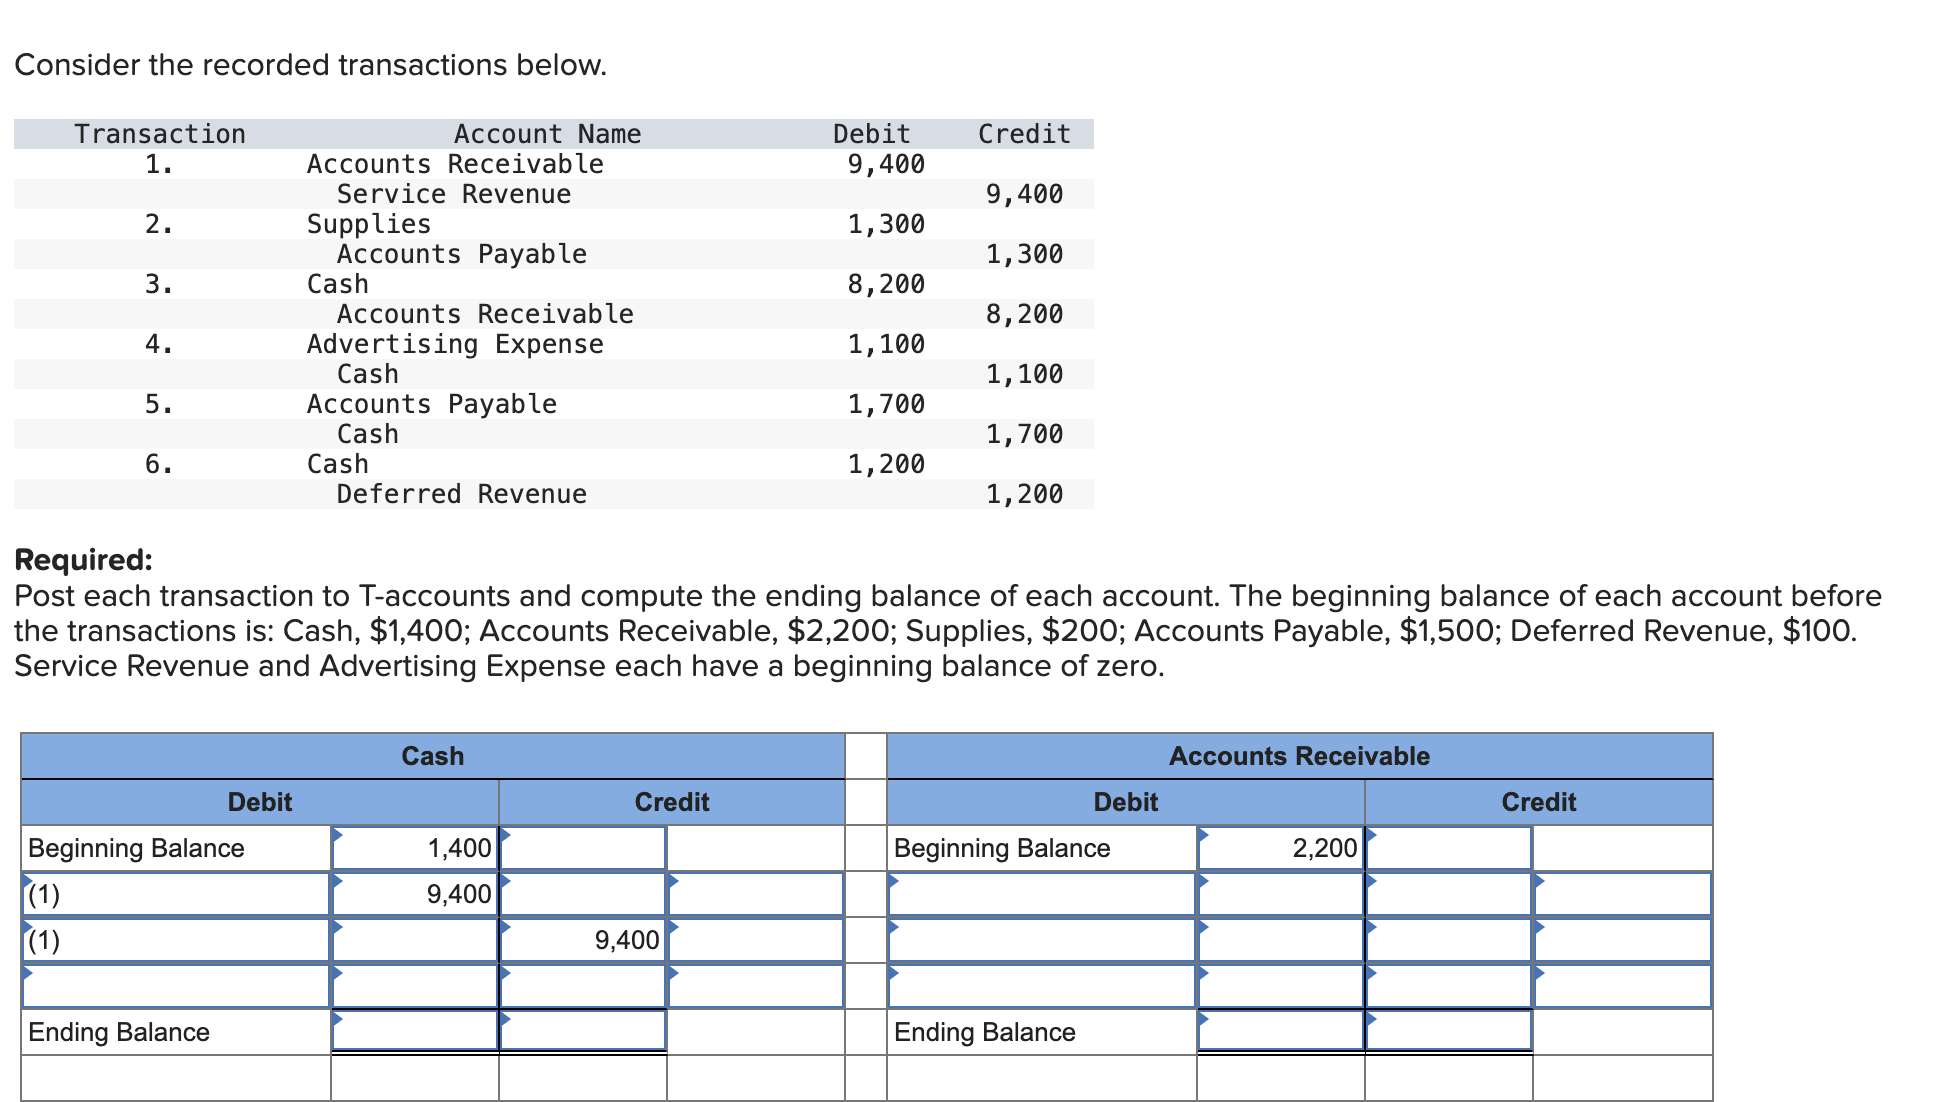The height and width of the screenshot is (1102, 1944).
Task: Click 'Credit' header in the journal table
Action: [x=1024, y=134]
